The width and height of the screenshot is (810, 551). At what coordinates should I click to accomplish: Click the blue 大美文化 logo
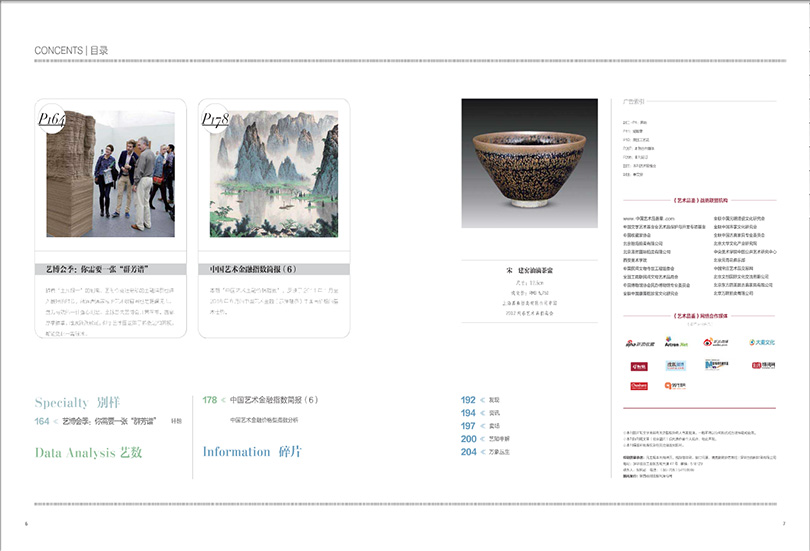tap(762, 342)
